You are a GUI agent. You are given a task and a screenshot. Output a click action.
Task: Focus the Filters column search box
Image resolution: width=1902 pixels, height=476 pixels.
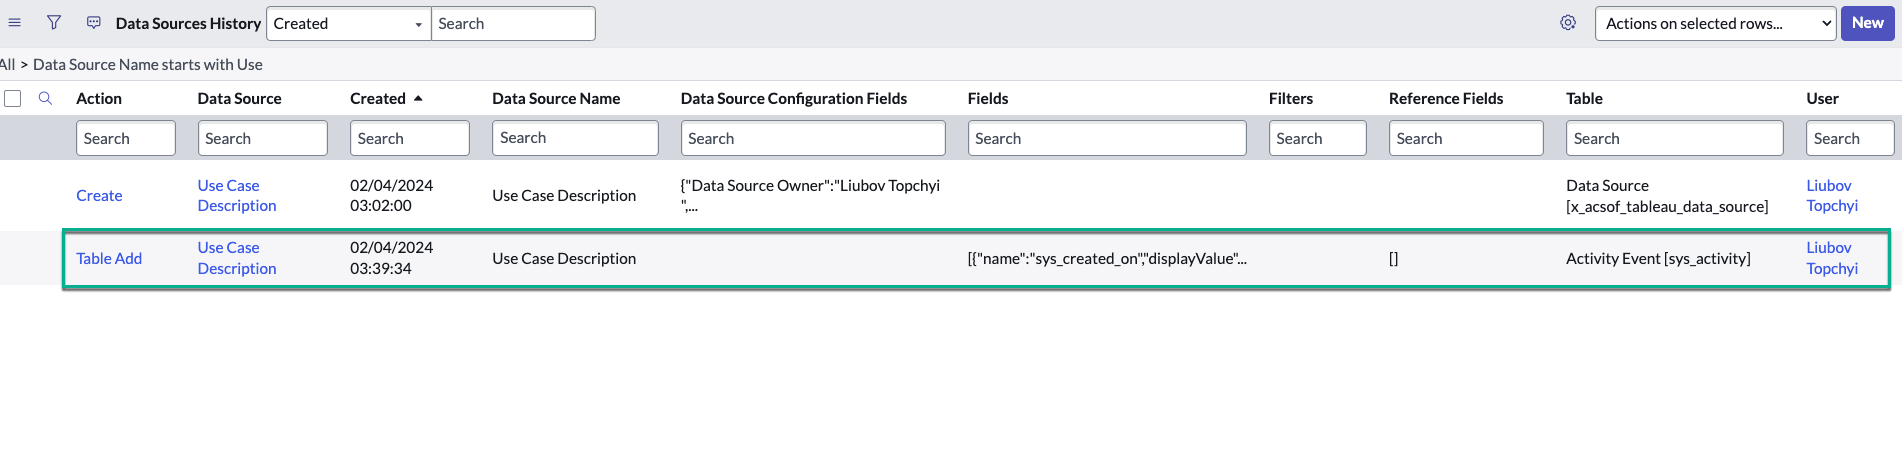[x=1318, y=138]
